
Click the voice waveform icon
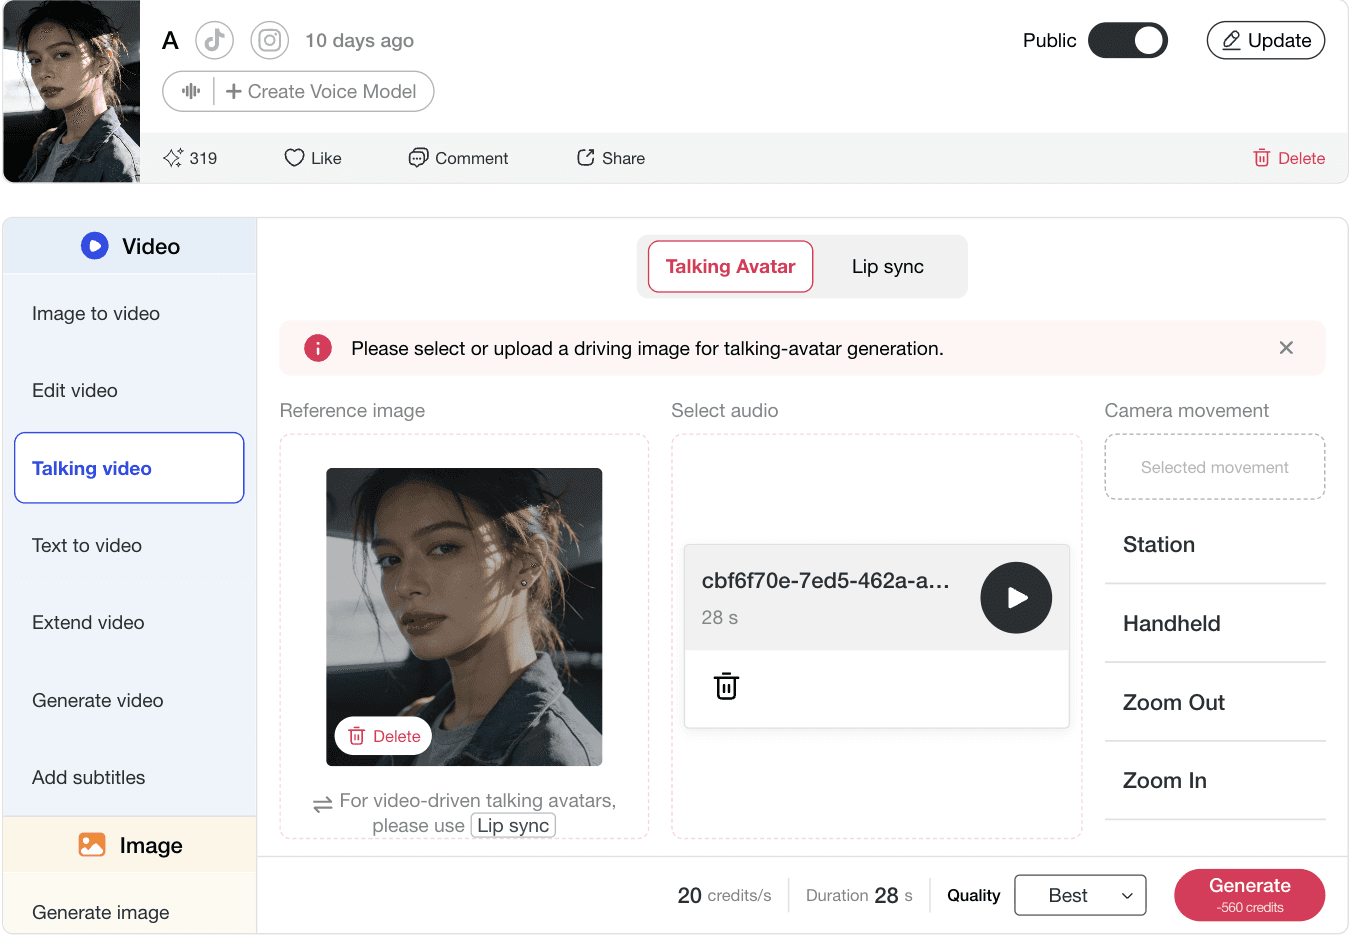190,91
